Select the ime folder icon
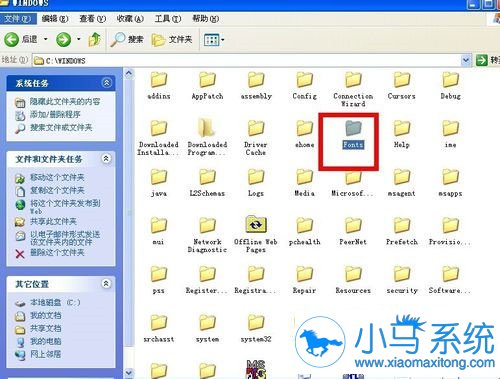The width and height of the screenshot is (500, 379). (451, 128)
